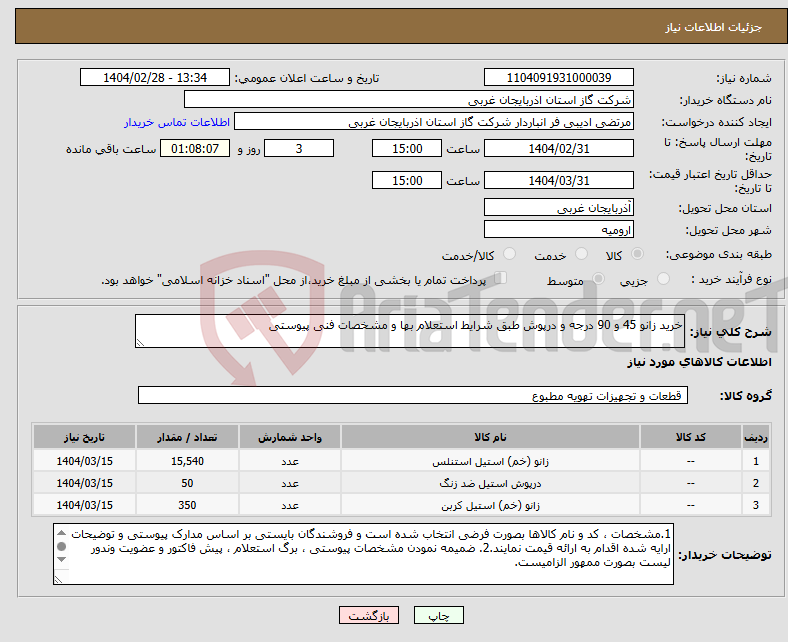Screen dimensions: 788x642
Task: Click the announcement date field 1404/02/28 - 13:34
Action: 155,77
